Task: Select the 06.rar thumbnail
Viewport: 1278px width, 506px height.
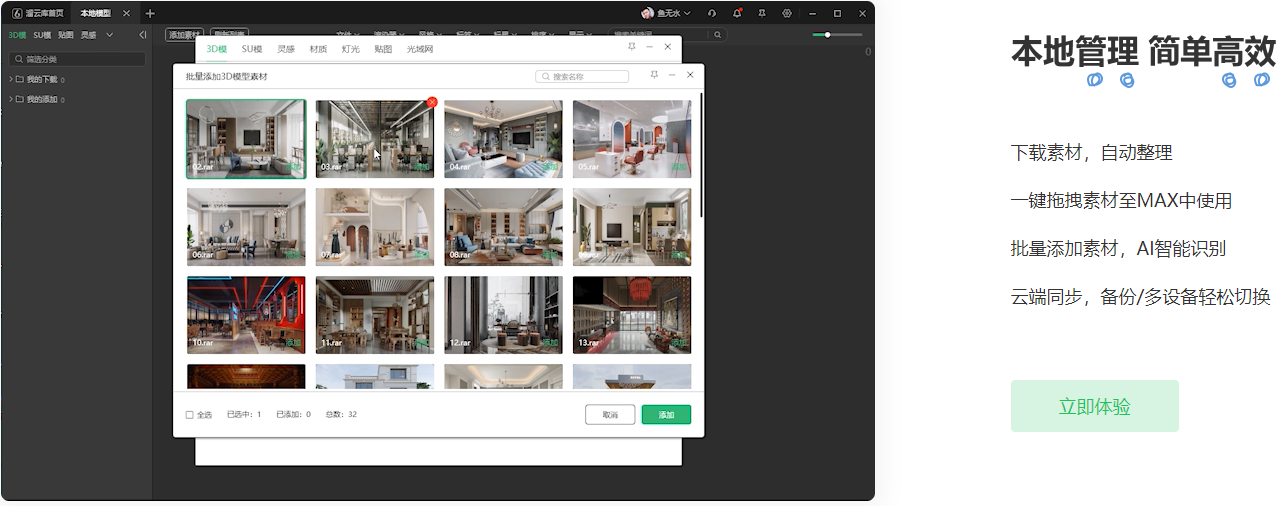Action: pos(246,227)
